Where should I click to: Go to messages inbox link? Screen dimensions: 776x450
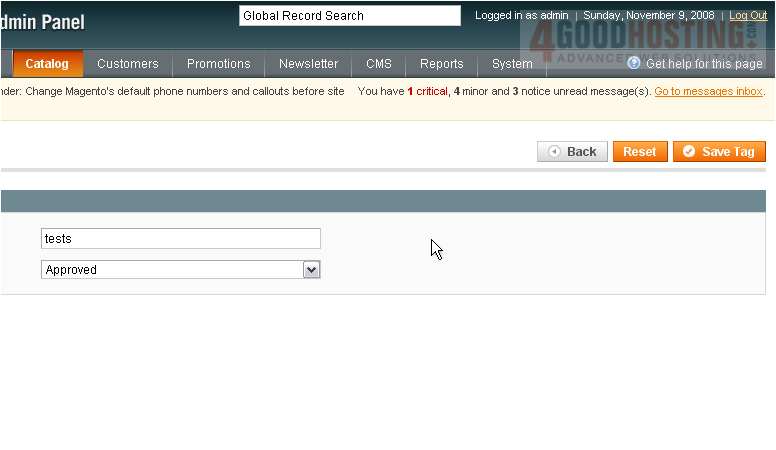[x=708, y=91]
